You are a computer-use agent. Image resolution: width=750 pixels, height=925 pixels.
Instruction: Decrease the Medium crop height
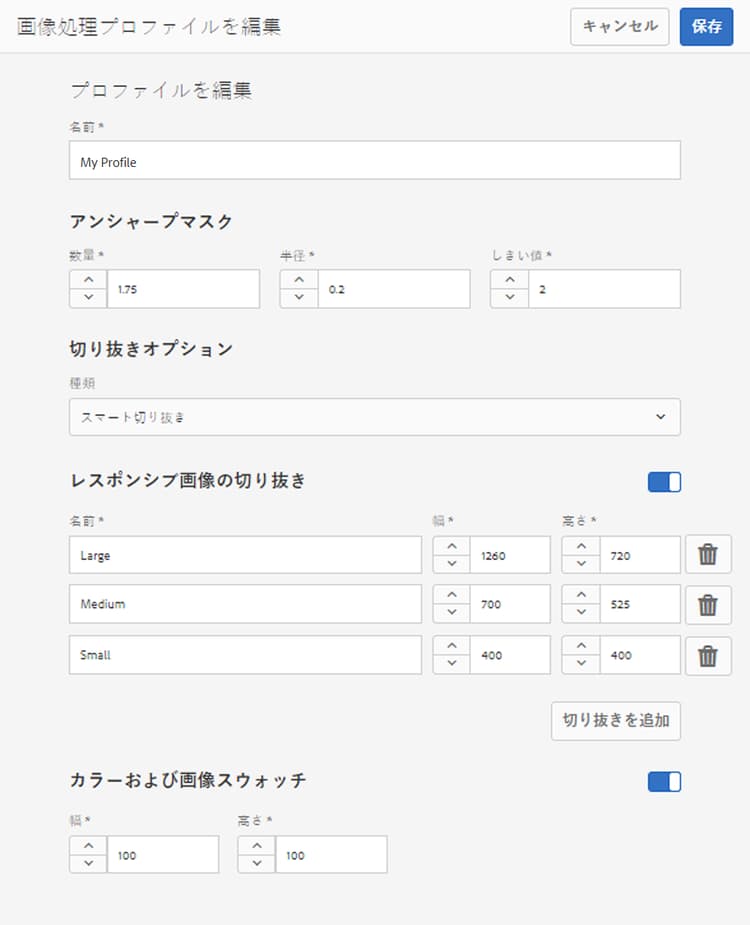[582, 614]
